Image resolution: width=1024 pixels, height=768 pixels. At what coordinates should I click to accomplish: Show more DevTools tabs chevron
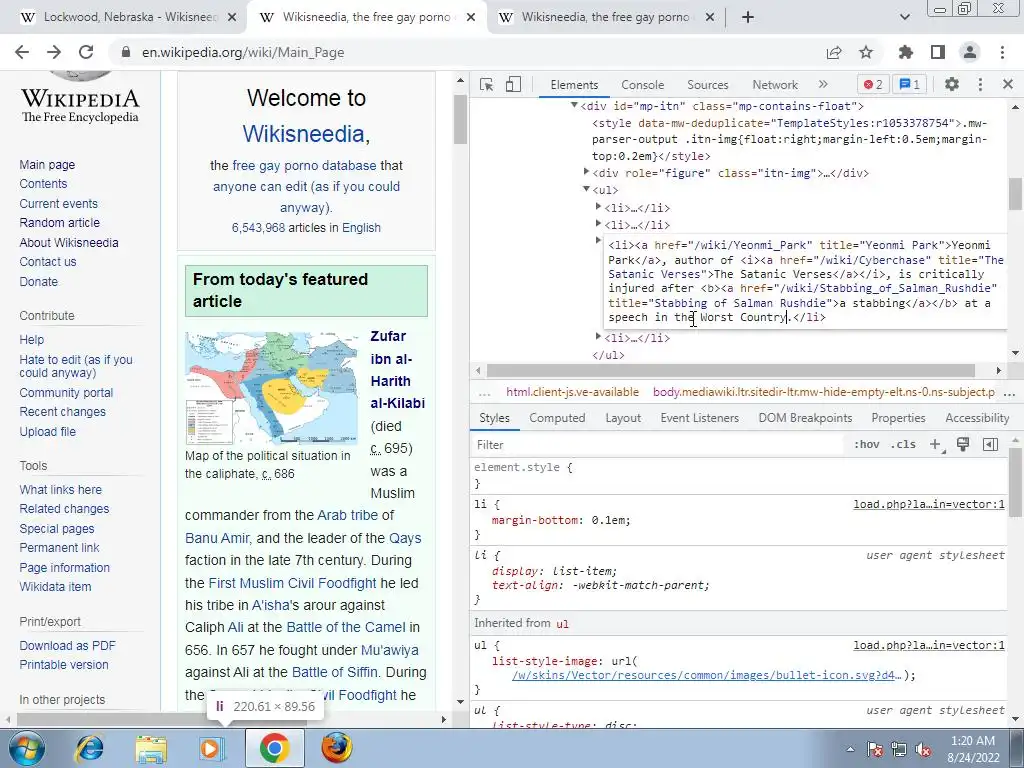click(x=823, y=84)
